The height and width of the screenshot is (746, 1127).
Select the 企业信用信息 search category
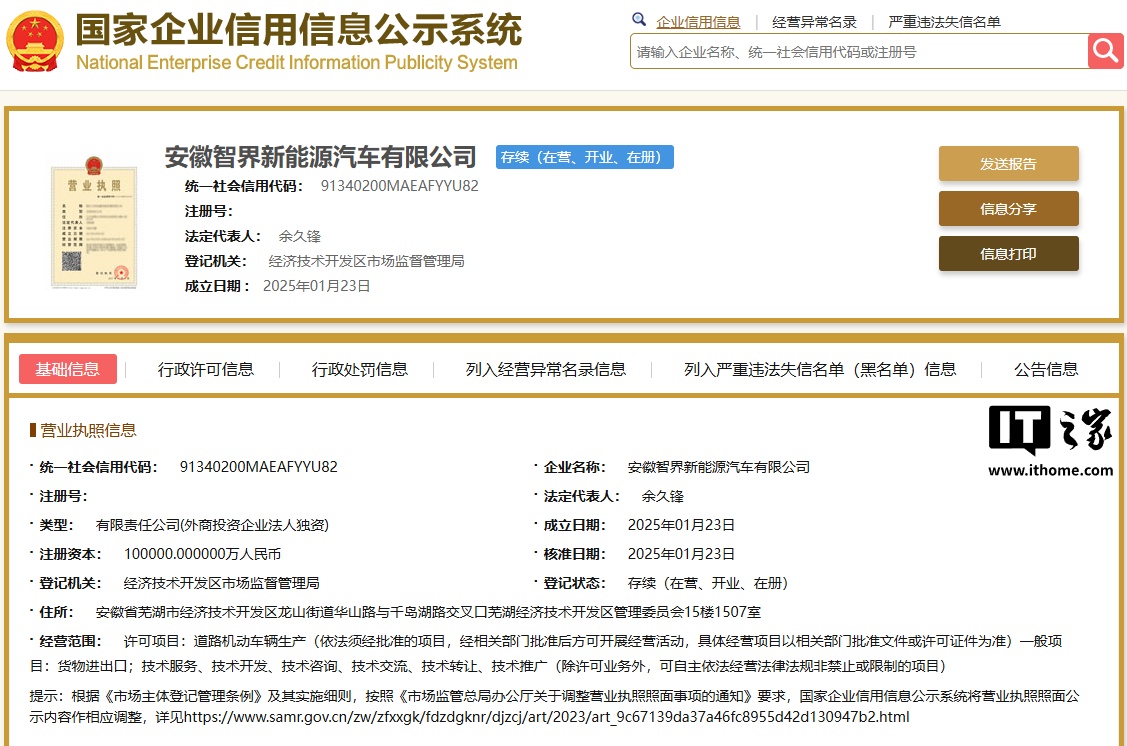698,22
